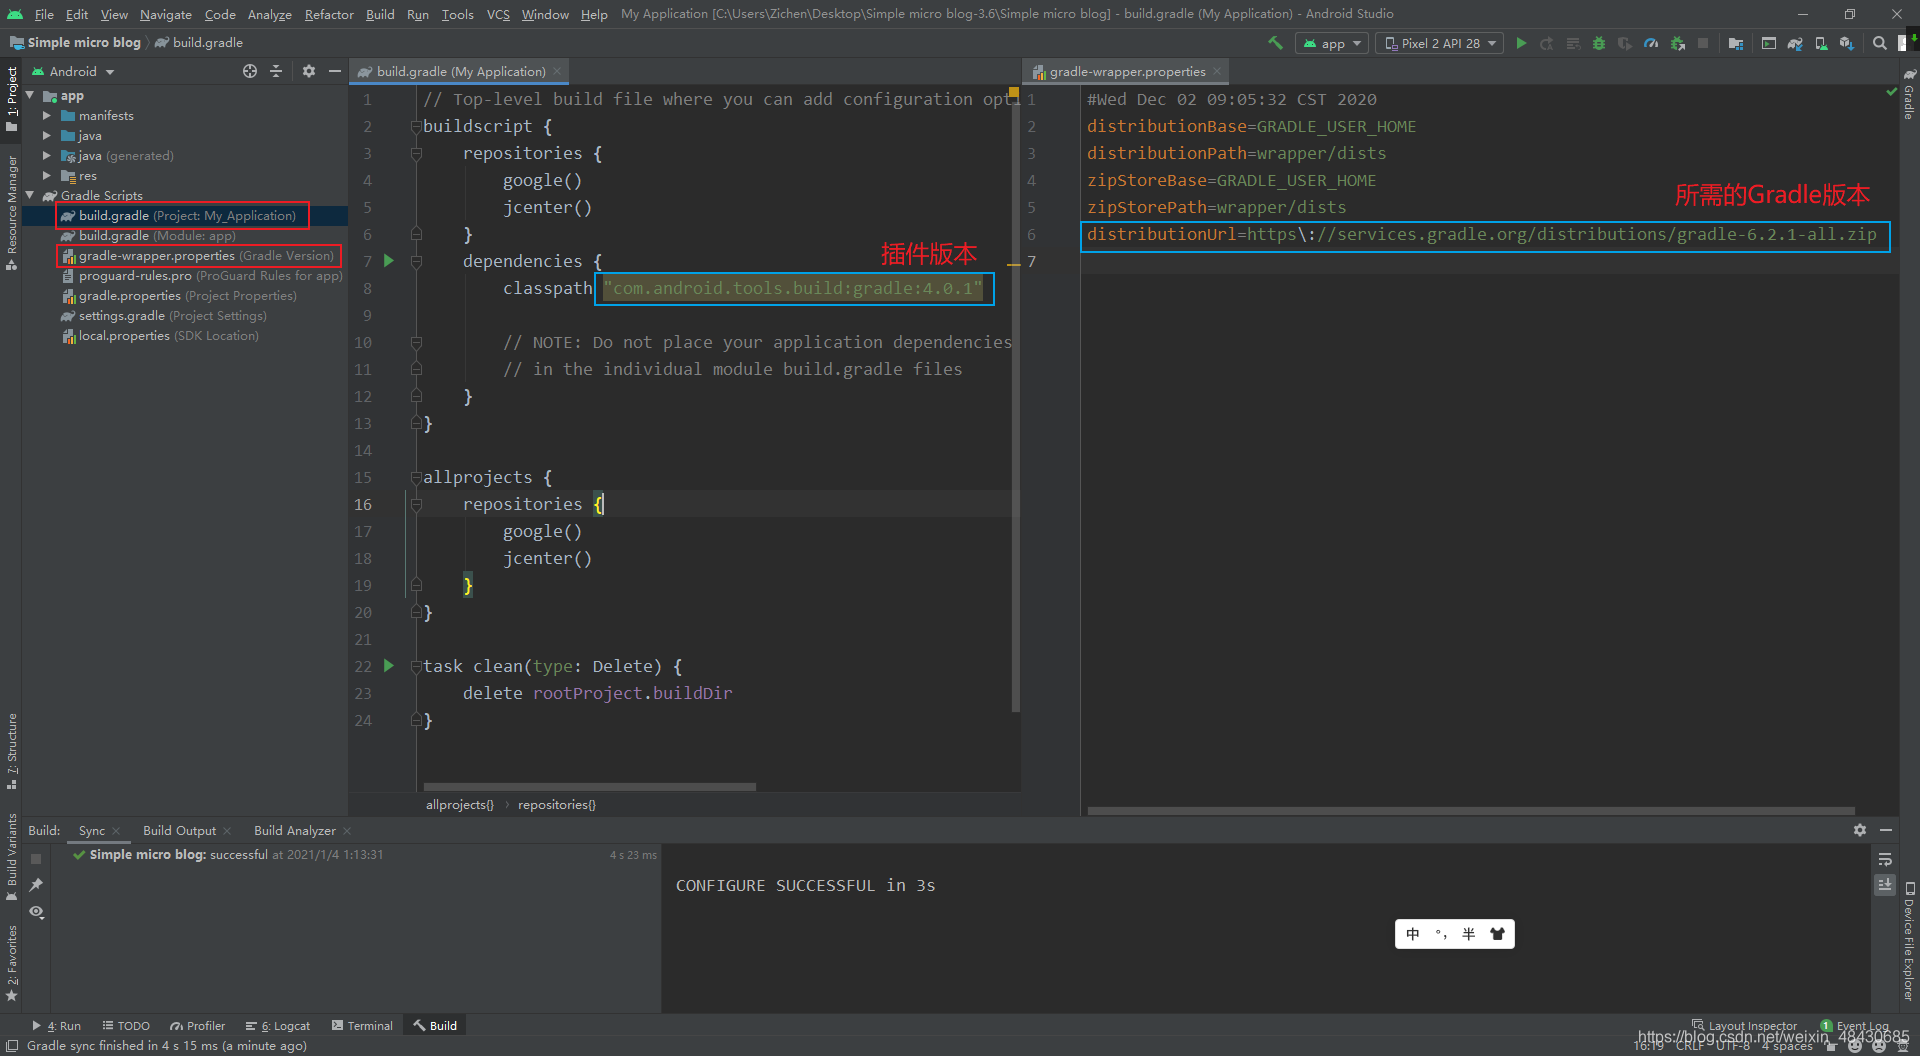Screen dimensions: 1920x1056
Task: Expand the java (generated) folder
Action: [x=46, y=156]
